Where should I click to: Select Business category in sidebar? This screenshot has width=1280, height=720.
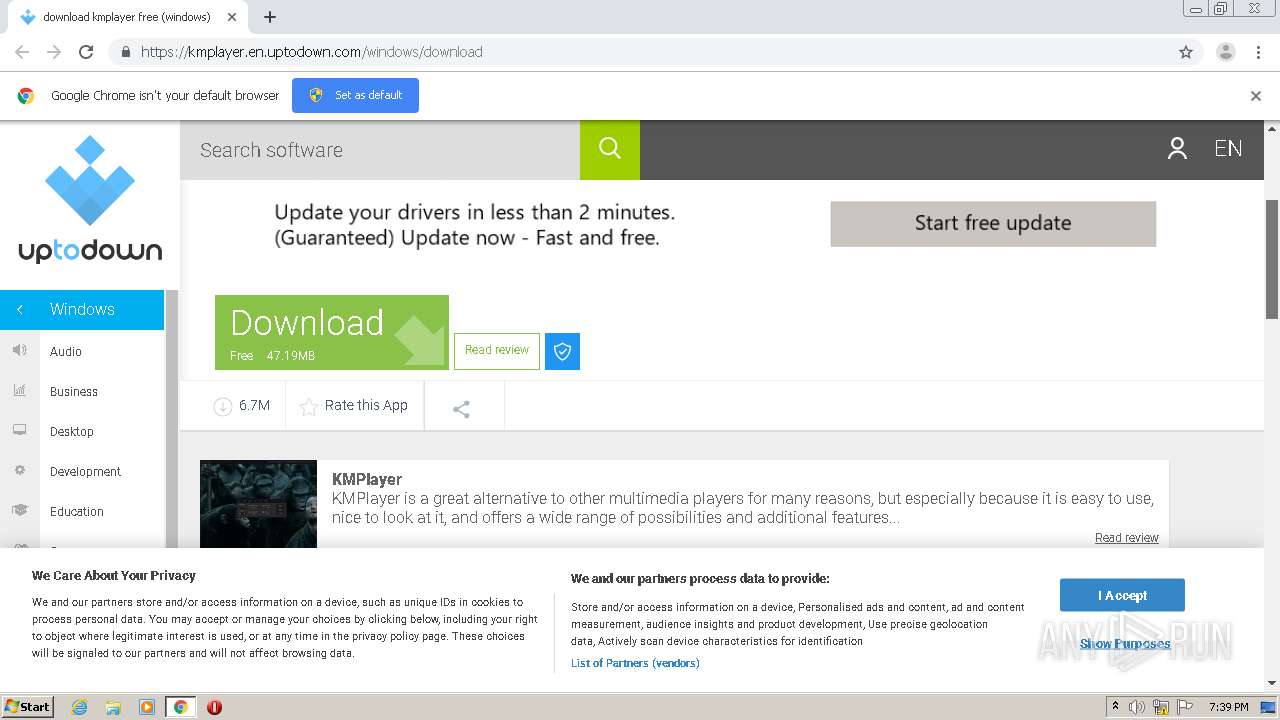[x=74, y=391]
